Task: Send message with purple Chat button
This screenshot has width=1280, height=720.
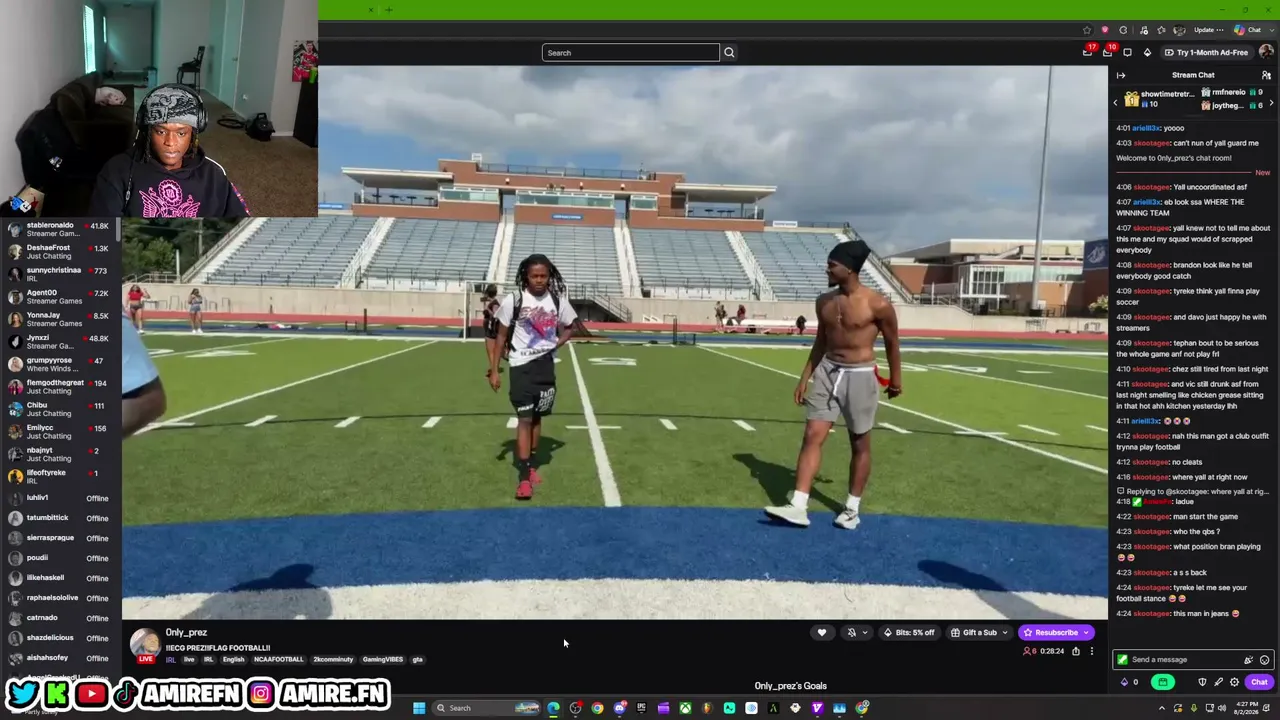Action: [1259, 682]
